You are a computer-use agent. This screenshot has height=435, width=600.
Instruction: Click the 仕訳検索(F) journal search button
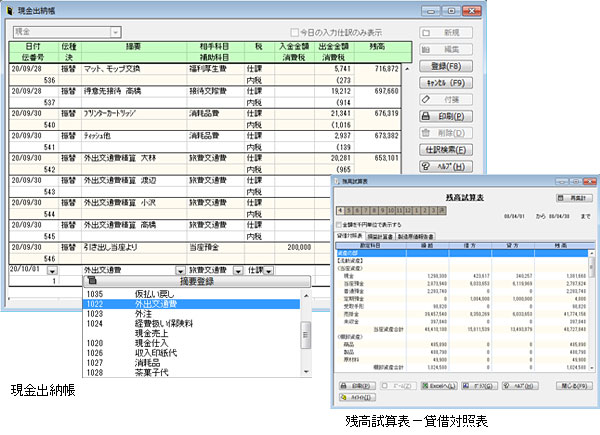coord(446,150)
